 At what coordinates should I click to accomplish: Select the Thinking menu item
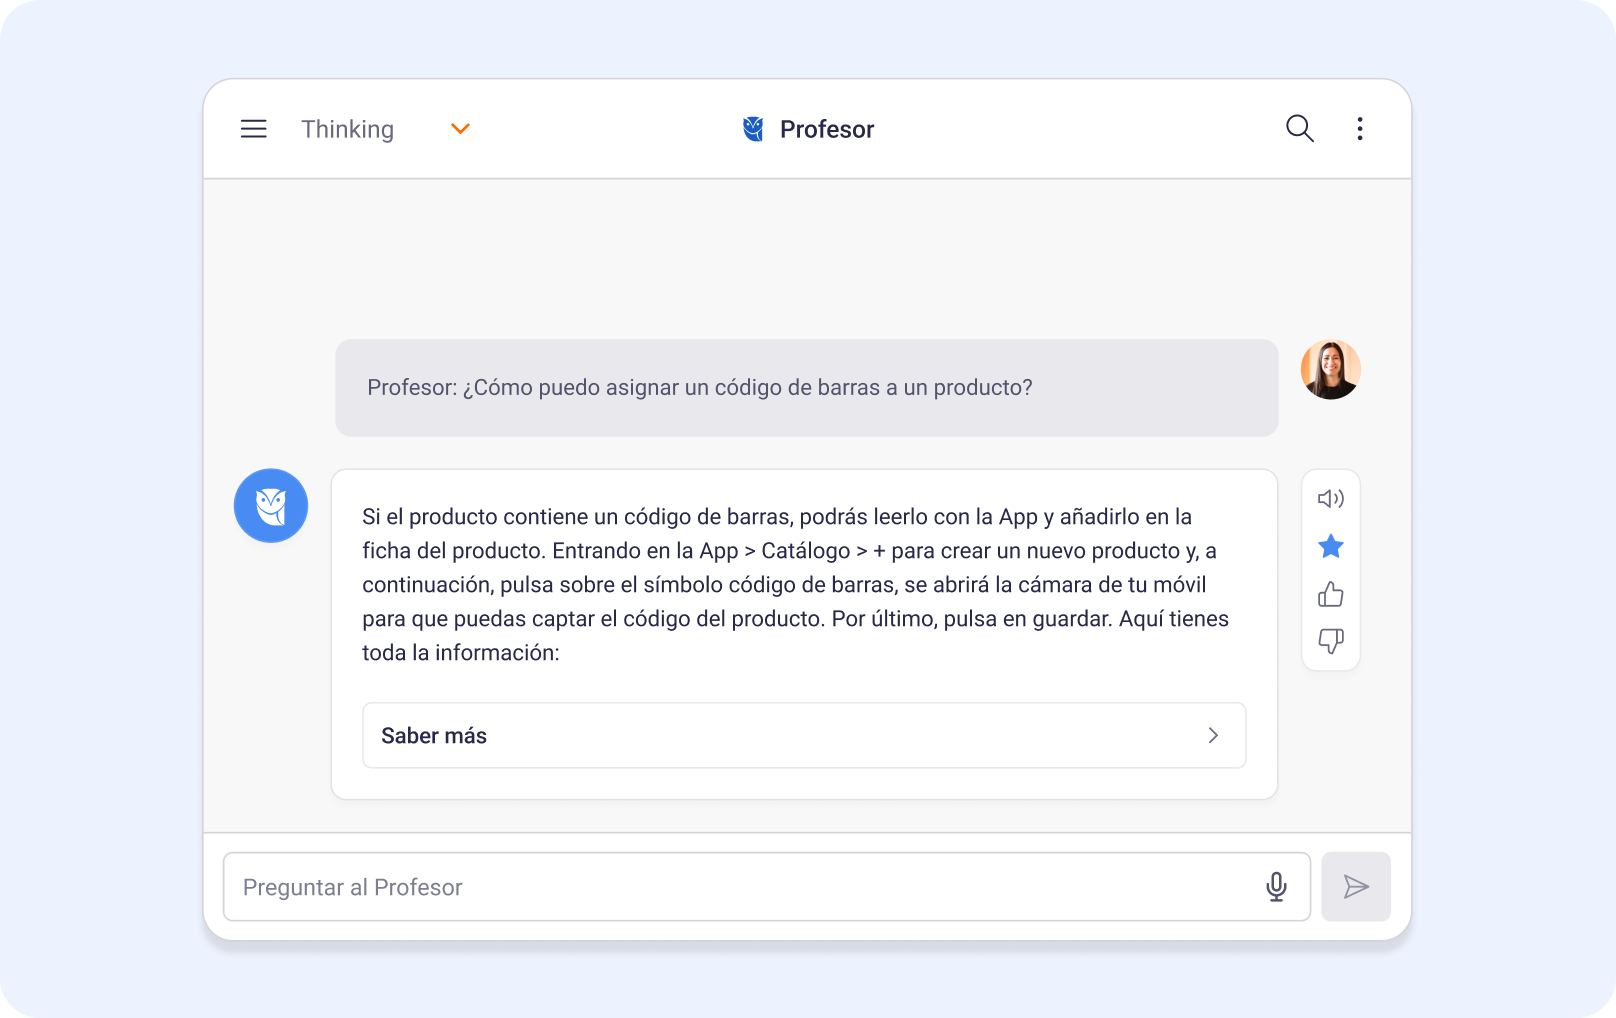pos(347,129)
